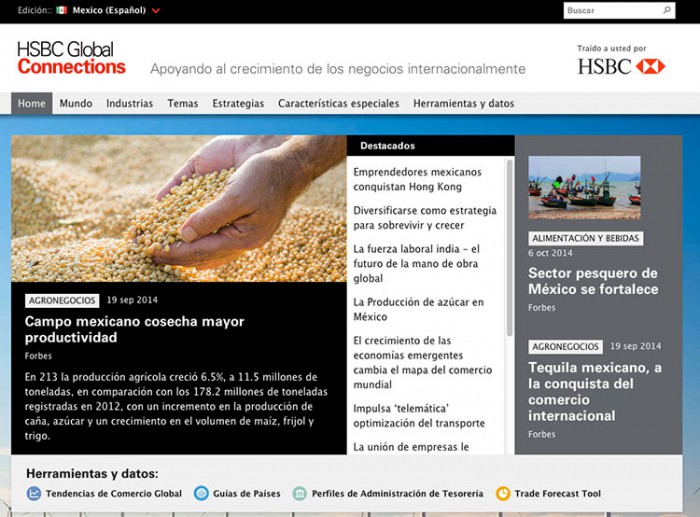Open the fishing boats thumbnail image

(584, 187)
